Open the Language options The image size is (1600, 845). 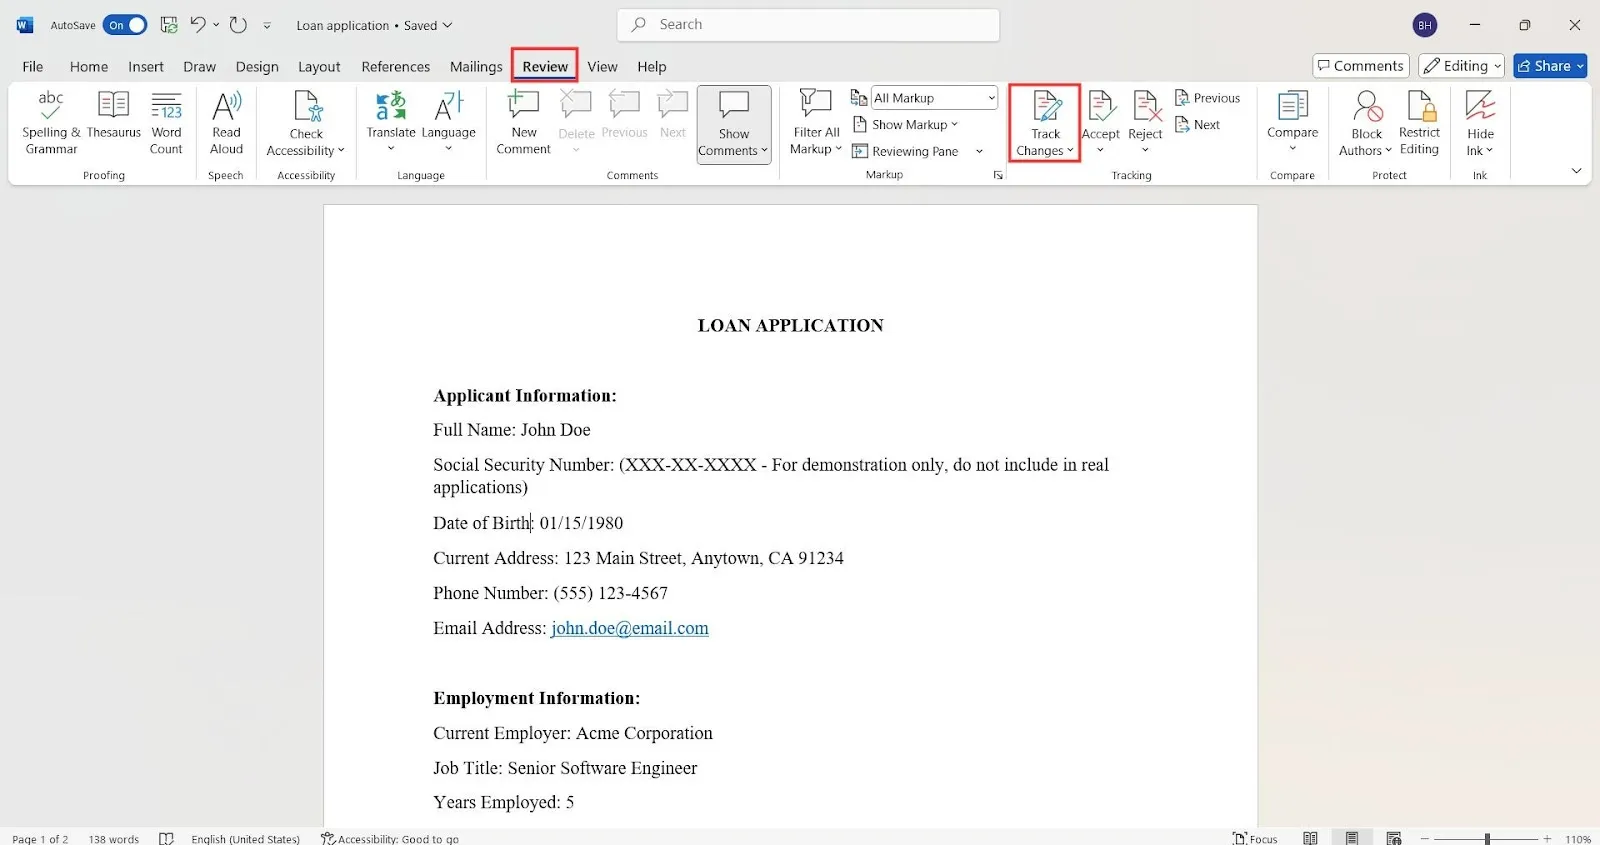449,123
